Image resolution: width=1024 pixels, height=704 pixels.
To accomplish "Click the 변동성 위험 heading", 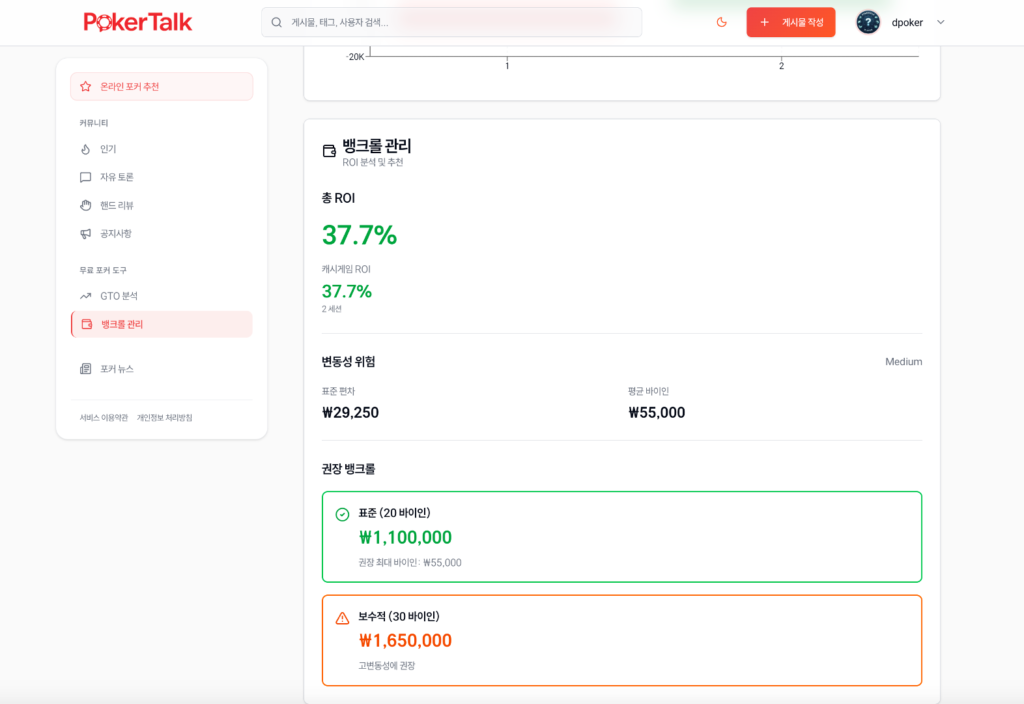I will [348, 361].
